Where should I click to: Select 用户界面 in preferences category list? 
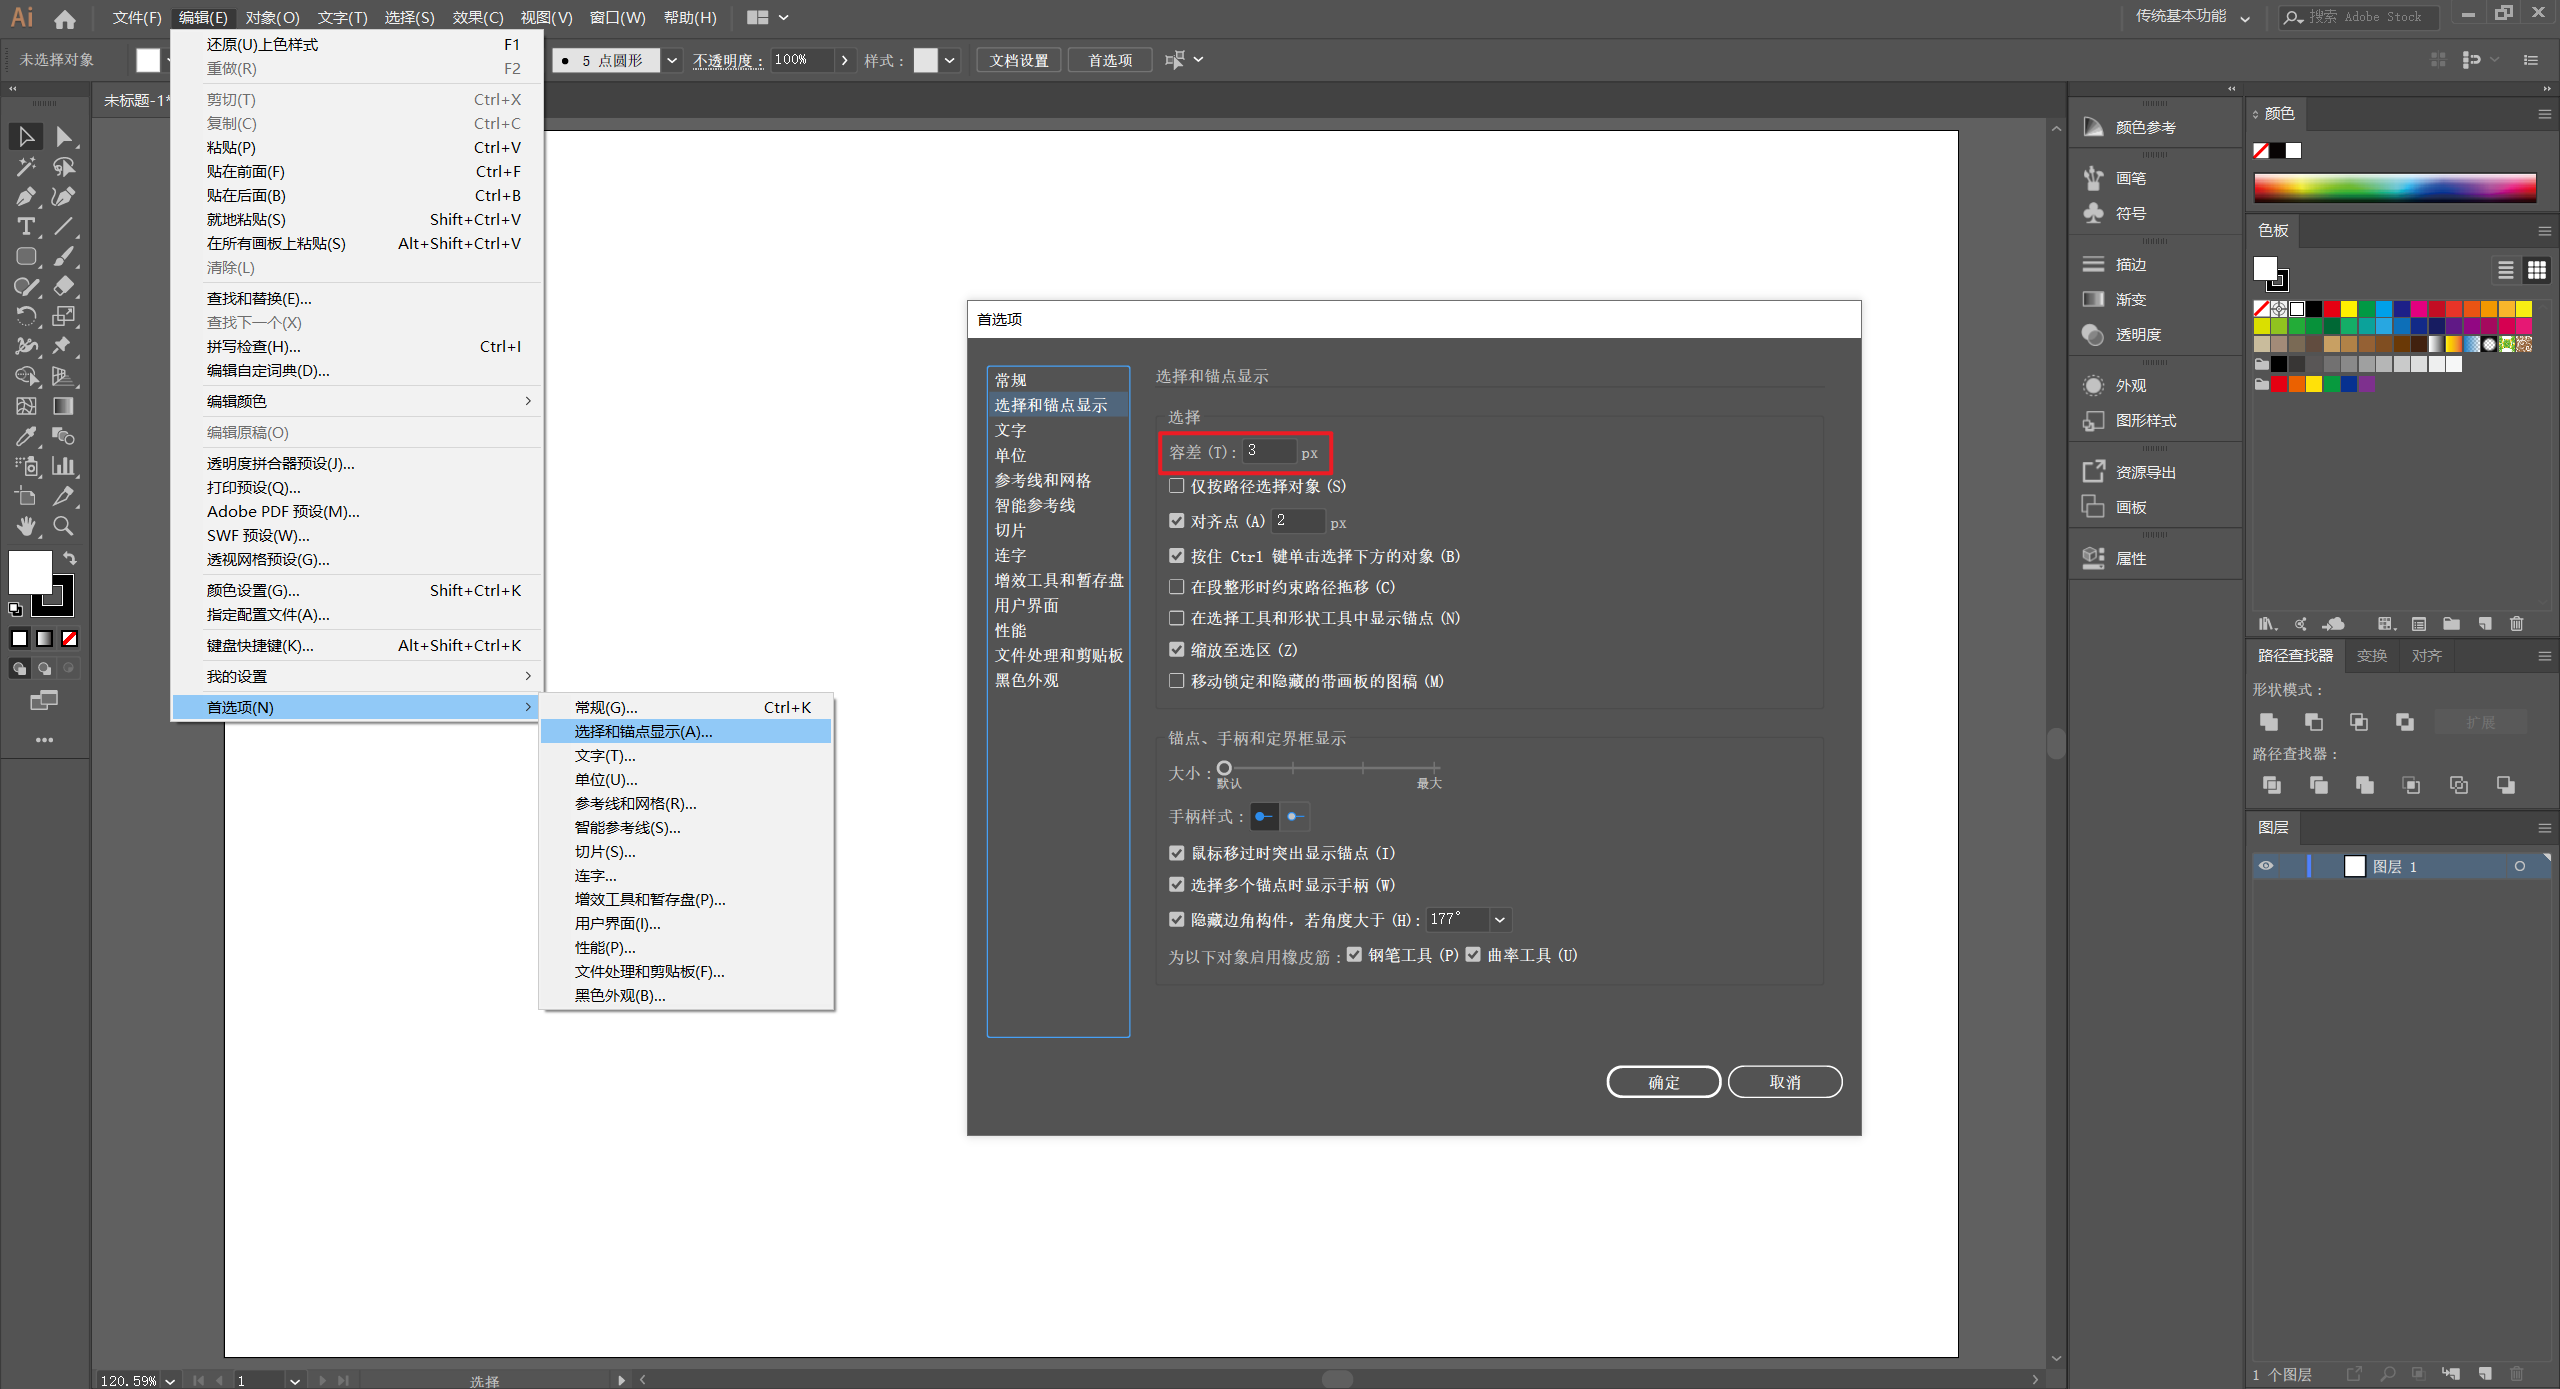pos(1026,606)
